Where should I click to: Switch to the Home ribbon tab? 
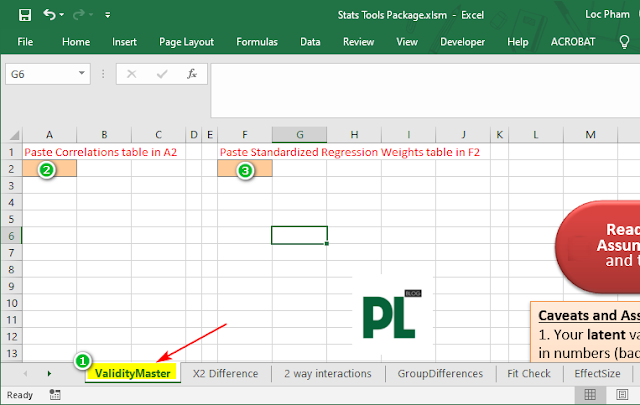click(x=76, y=42)
